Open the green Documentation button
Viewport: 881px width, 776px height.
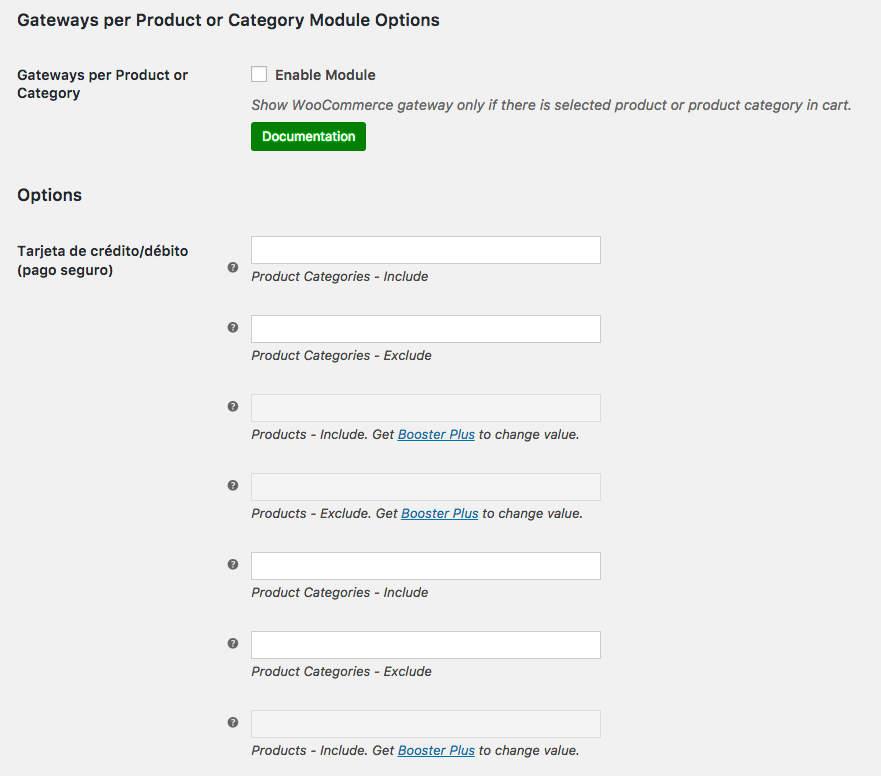(308, 137)
